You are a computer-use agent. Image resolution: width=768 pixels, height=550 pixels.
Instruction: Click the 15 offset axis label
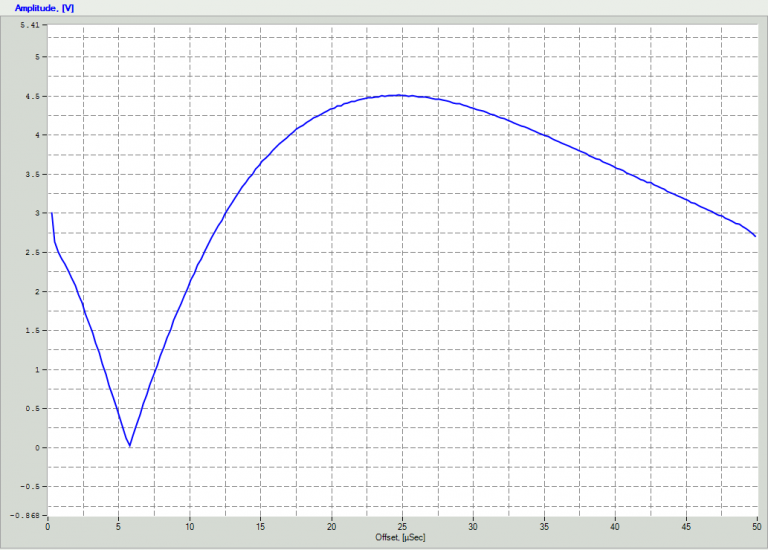tap(260, 526)
